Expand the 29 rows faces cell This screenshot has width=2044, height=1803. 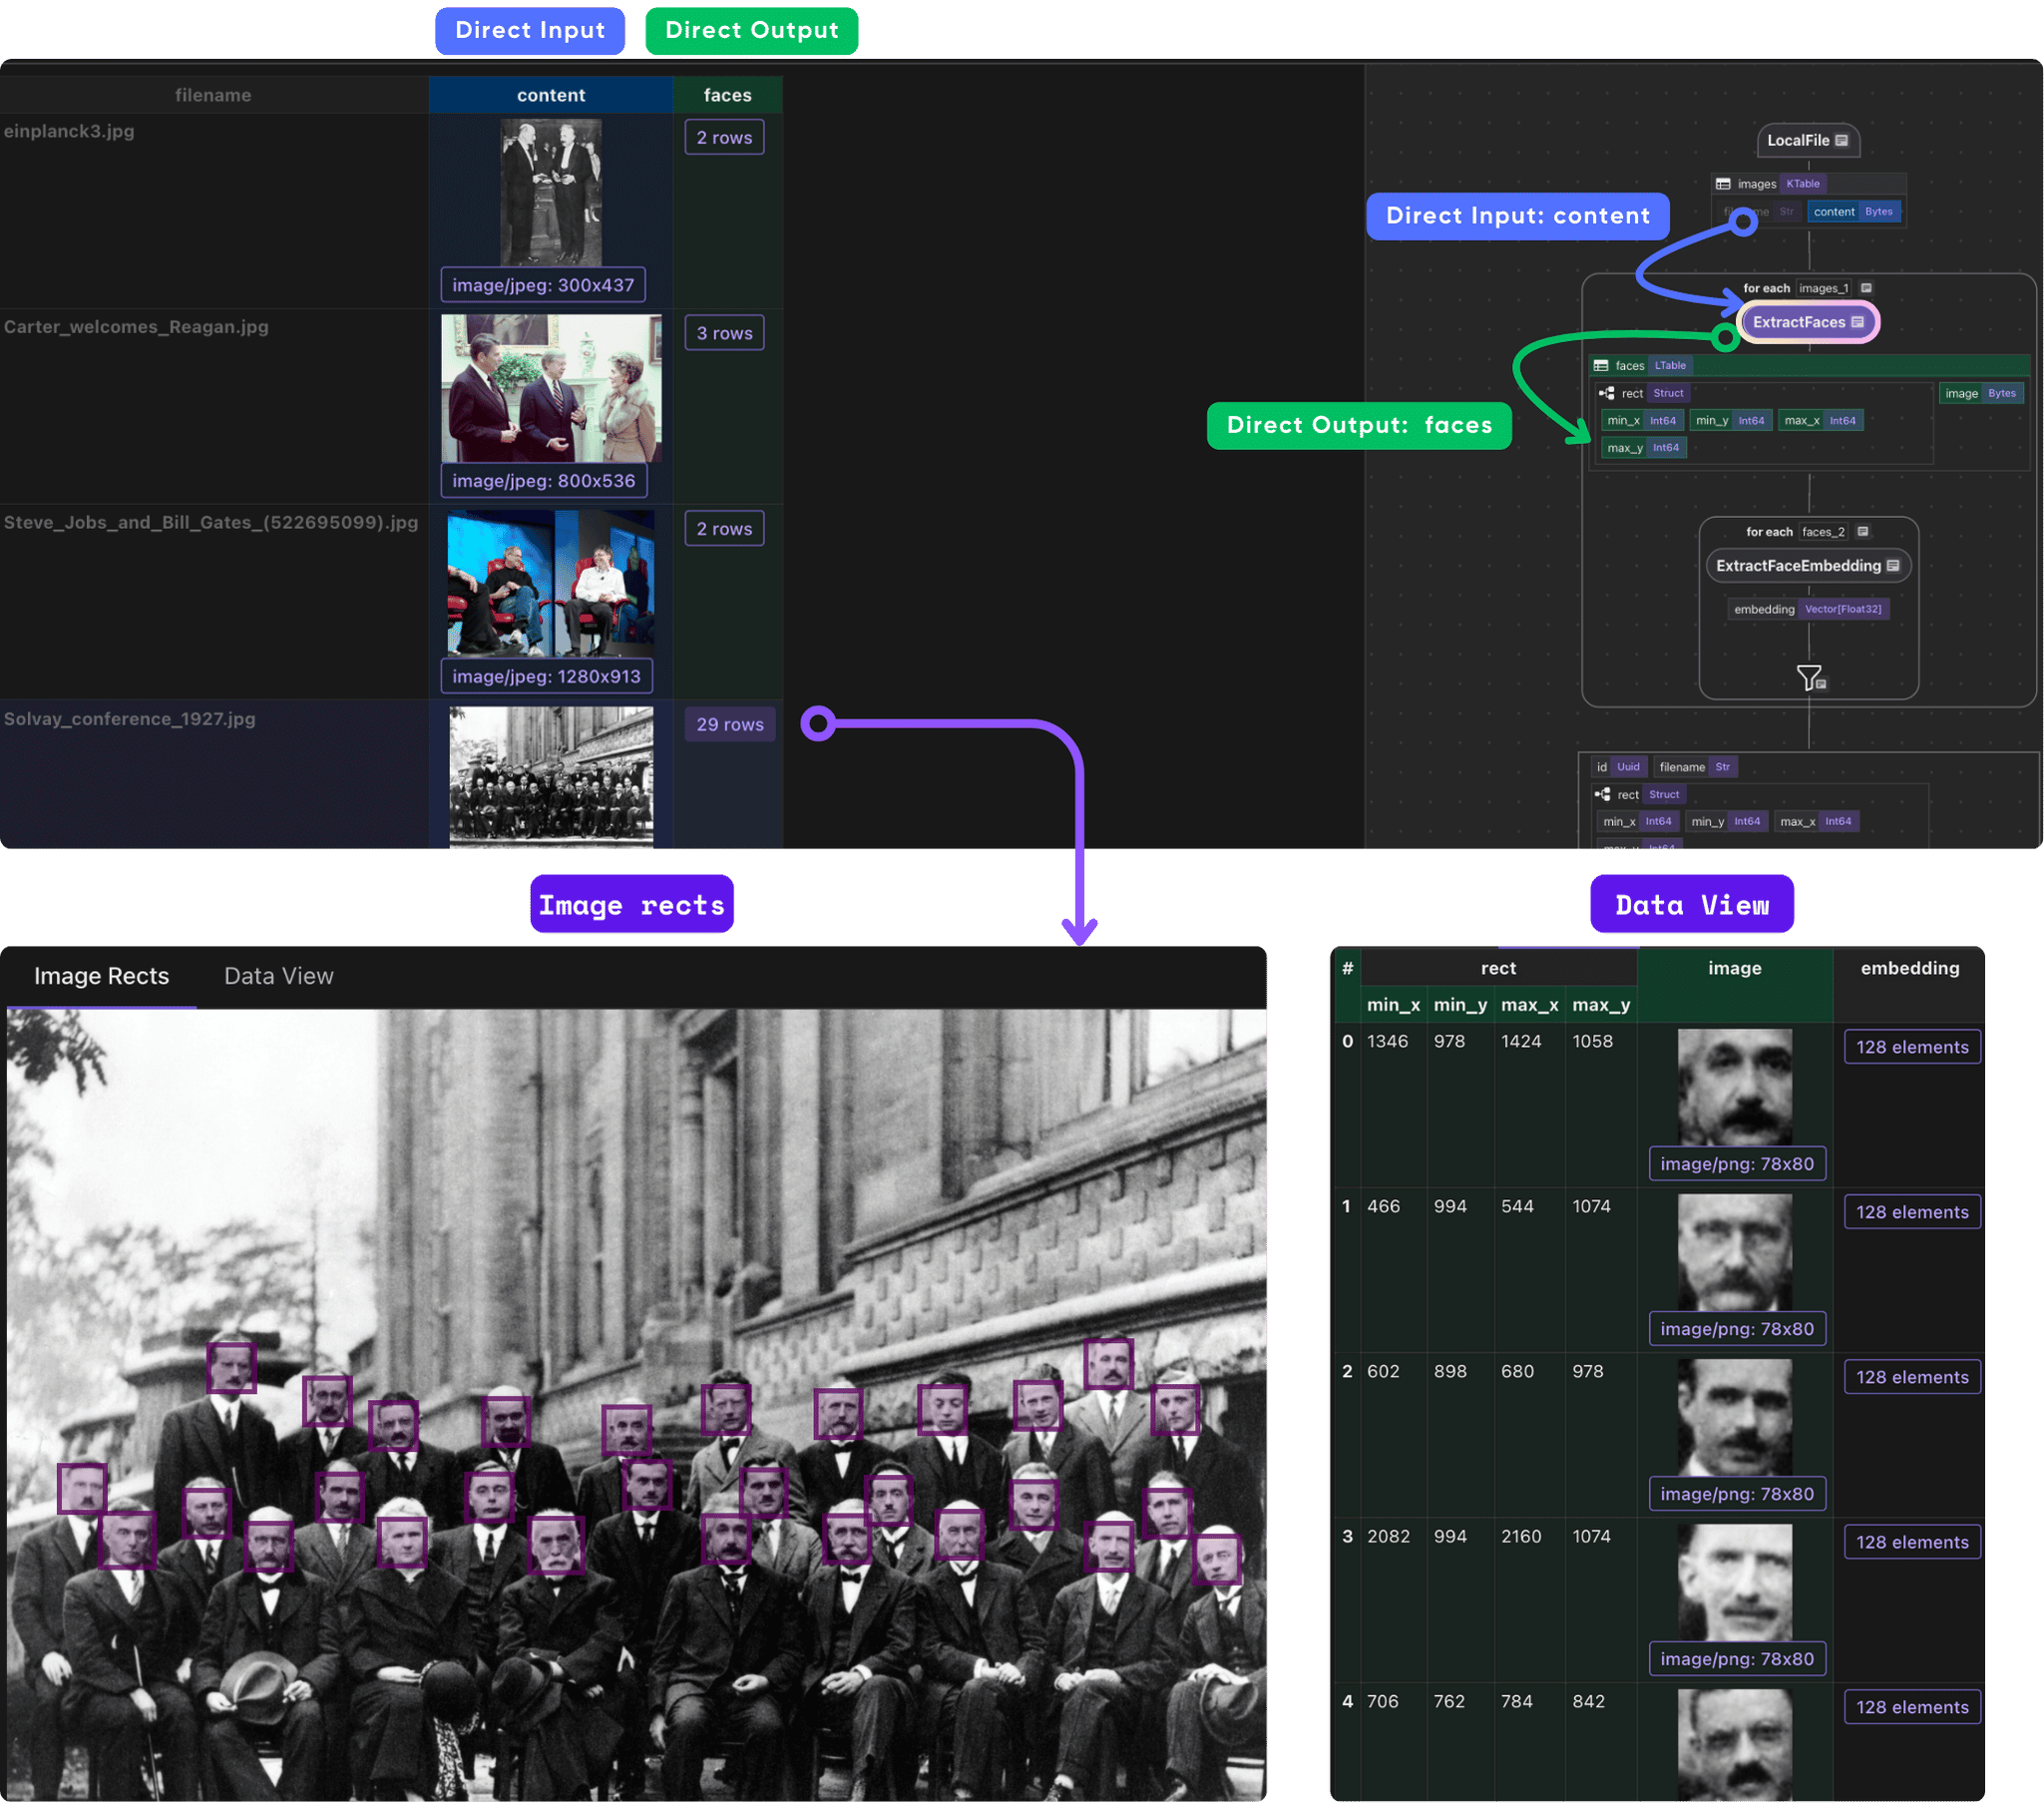(729, 724)
